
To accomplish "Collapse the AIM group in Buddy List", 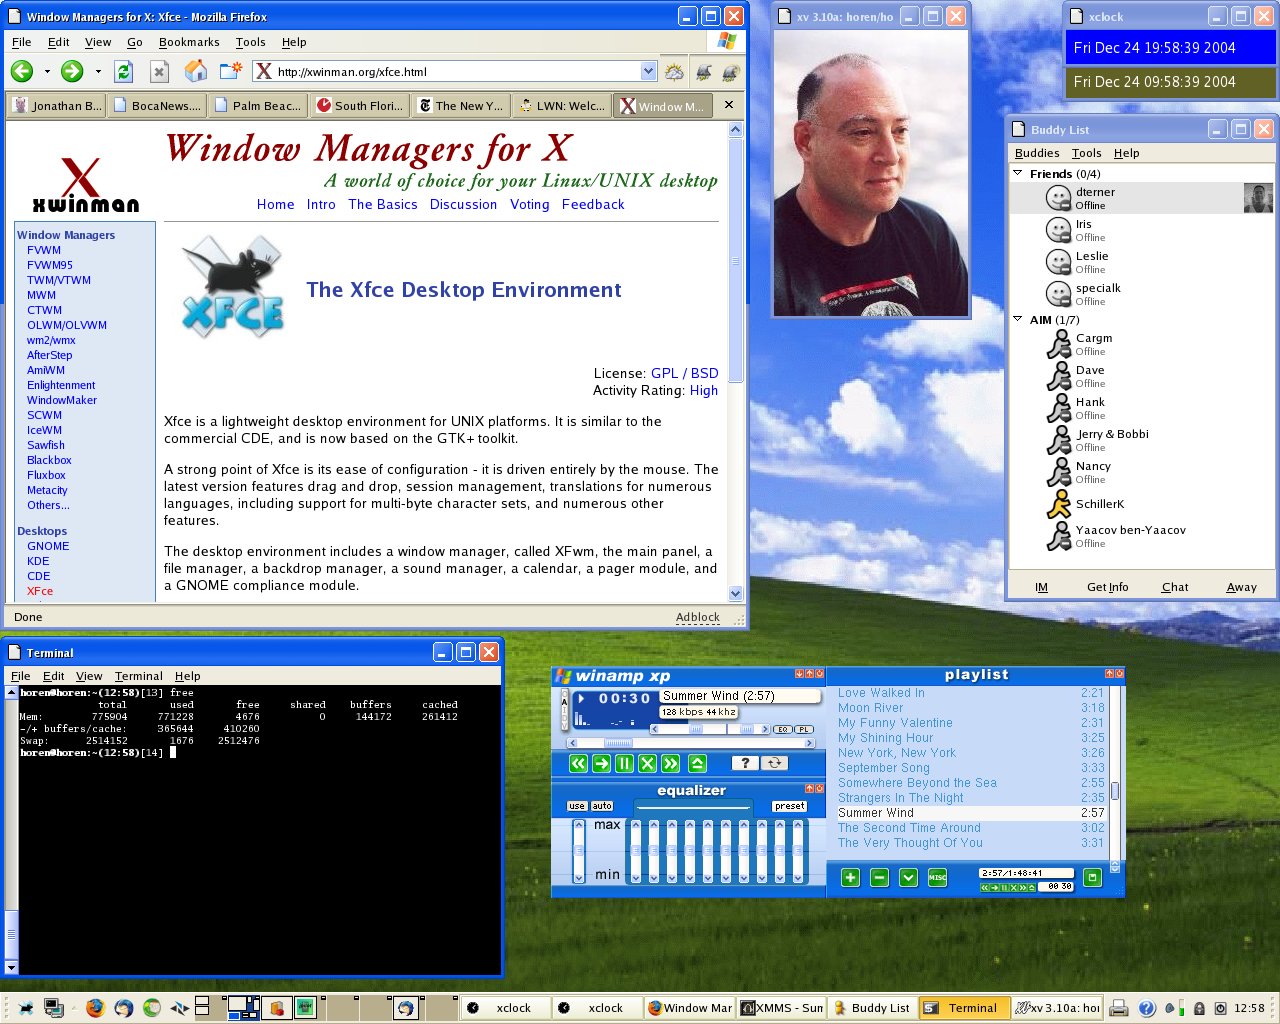I will pyautogui.click(x=1018, y=319).
